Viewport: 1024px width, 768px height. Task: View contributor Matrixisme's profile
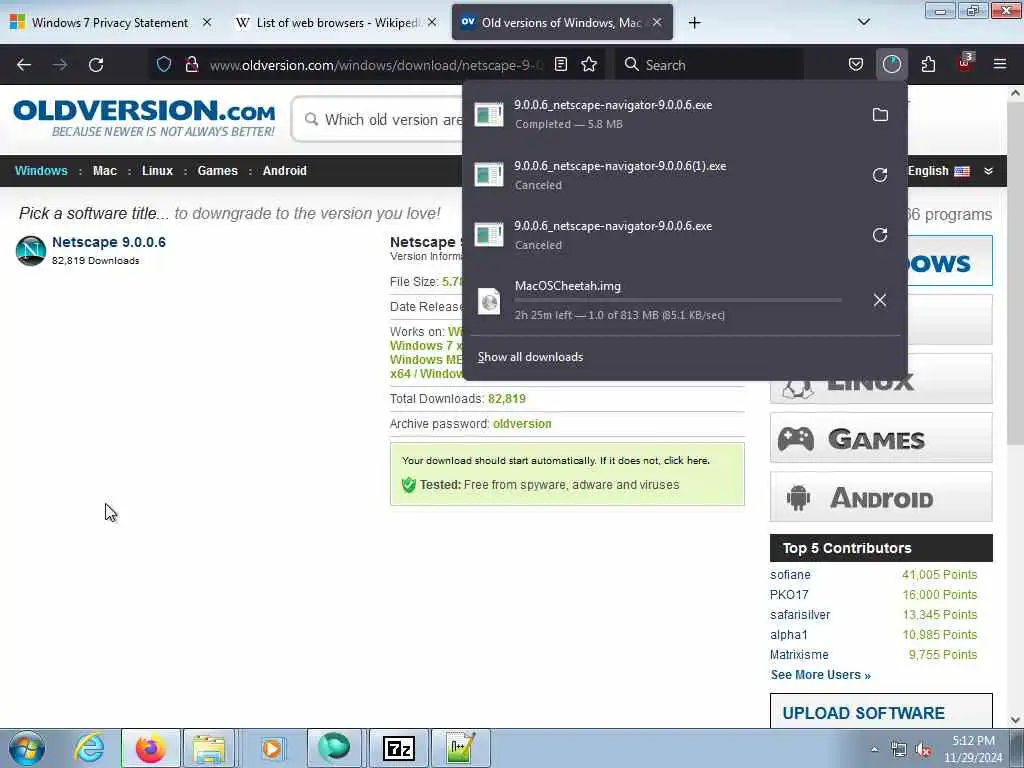click(799, 655)
